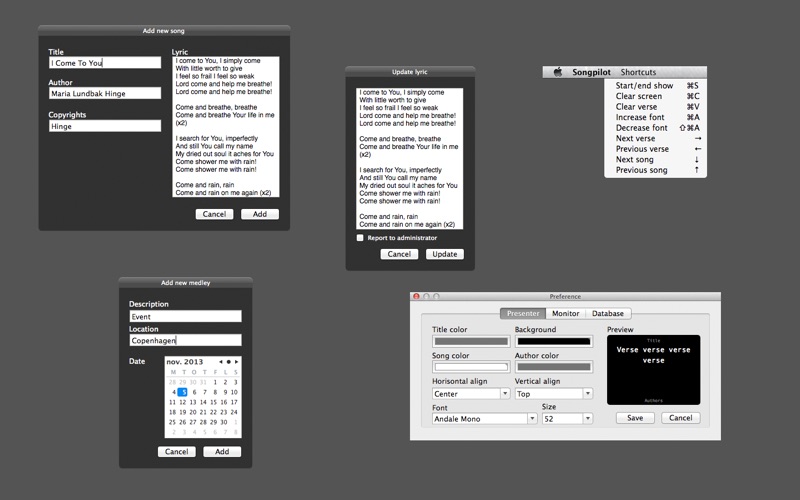The image size is (800, 500).
Task: Select day 24 in the calendar
Action: [234, 412]
